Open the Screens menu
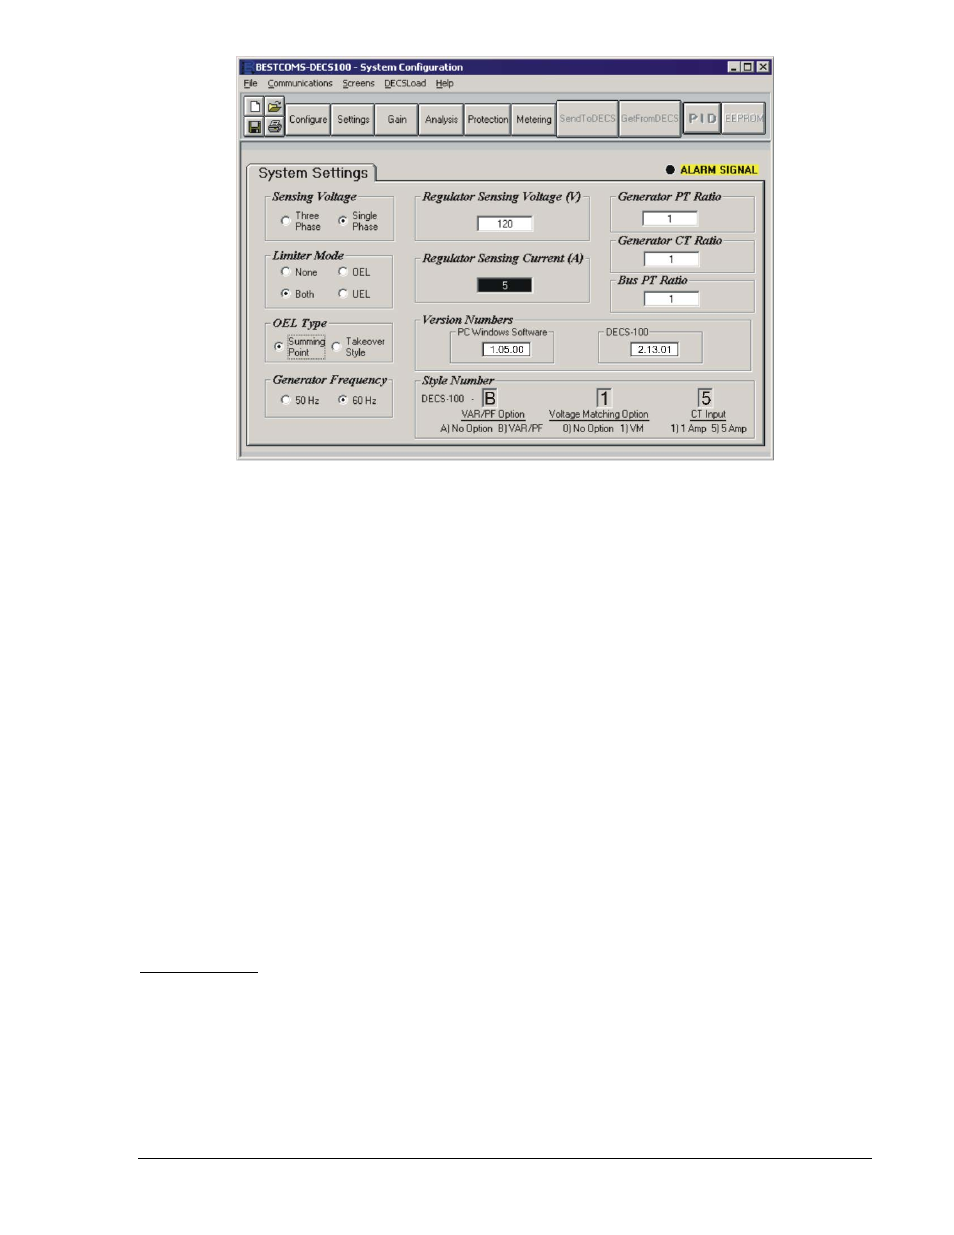The width and height of the screenshot is (954, 1235). pos(358,84)
